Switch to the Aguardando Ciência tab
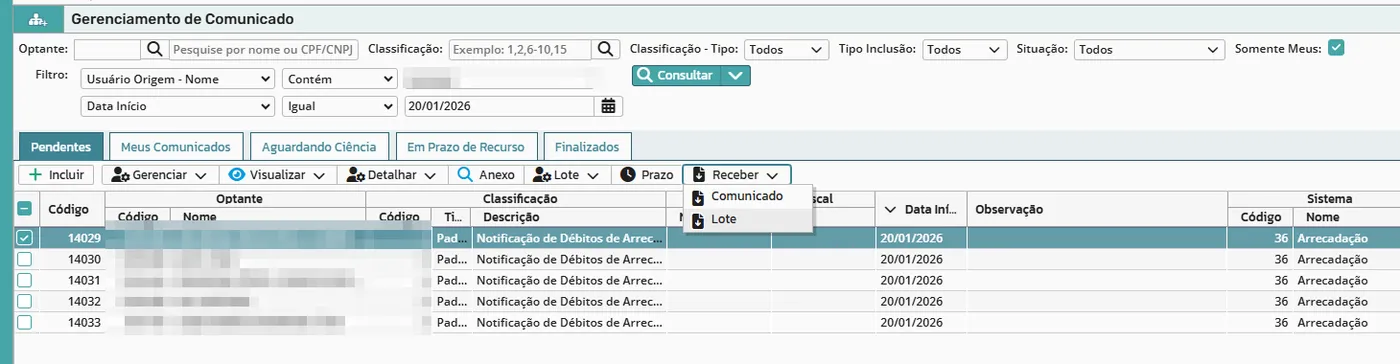Viewport: 1400px width, 364px height. pyautogui.click(x=318, y=146)
